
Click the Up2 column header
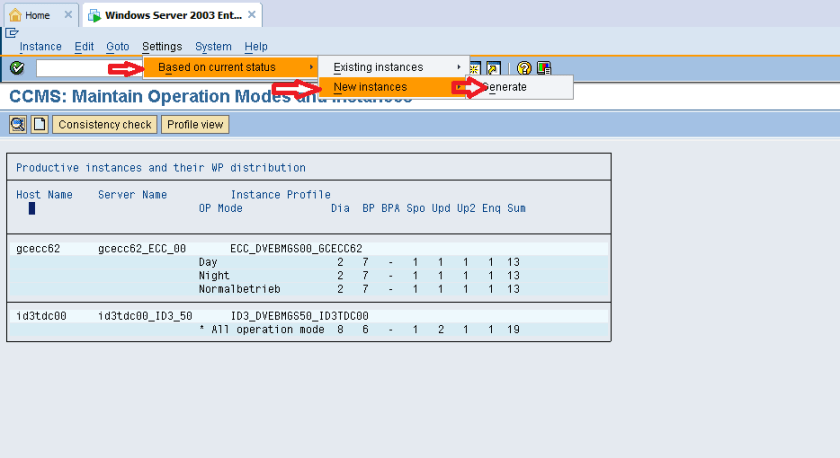[x=466, y=208]
